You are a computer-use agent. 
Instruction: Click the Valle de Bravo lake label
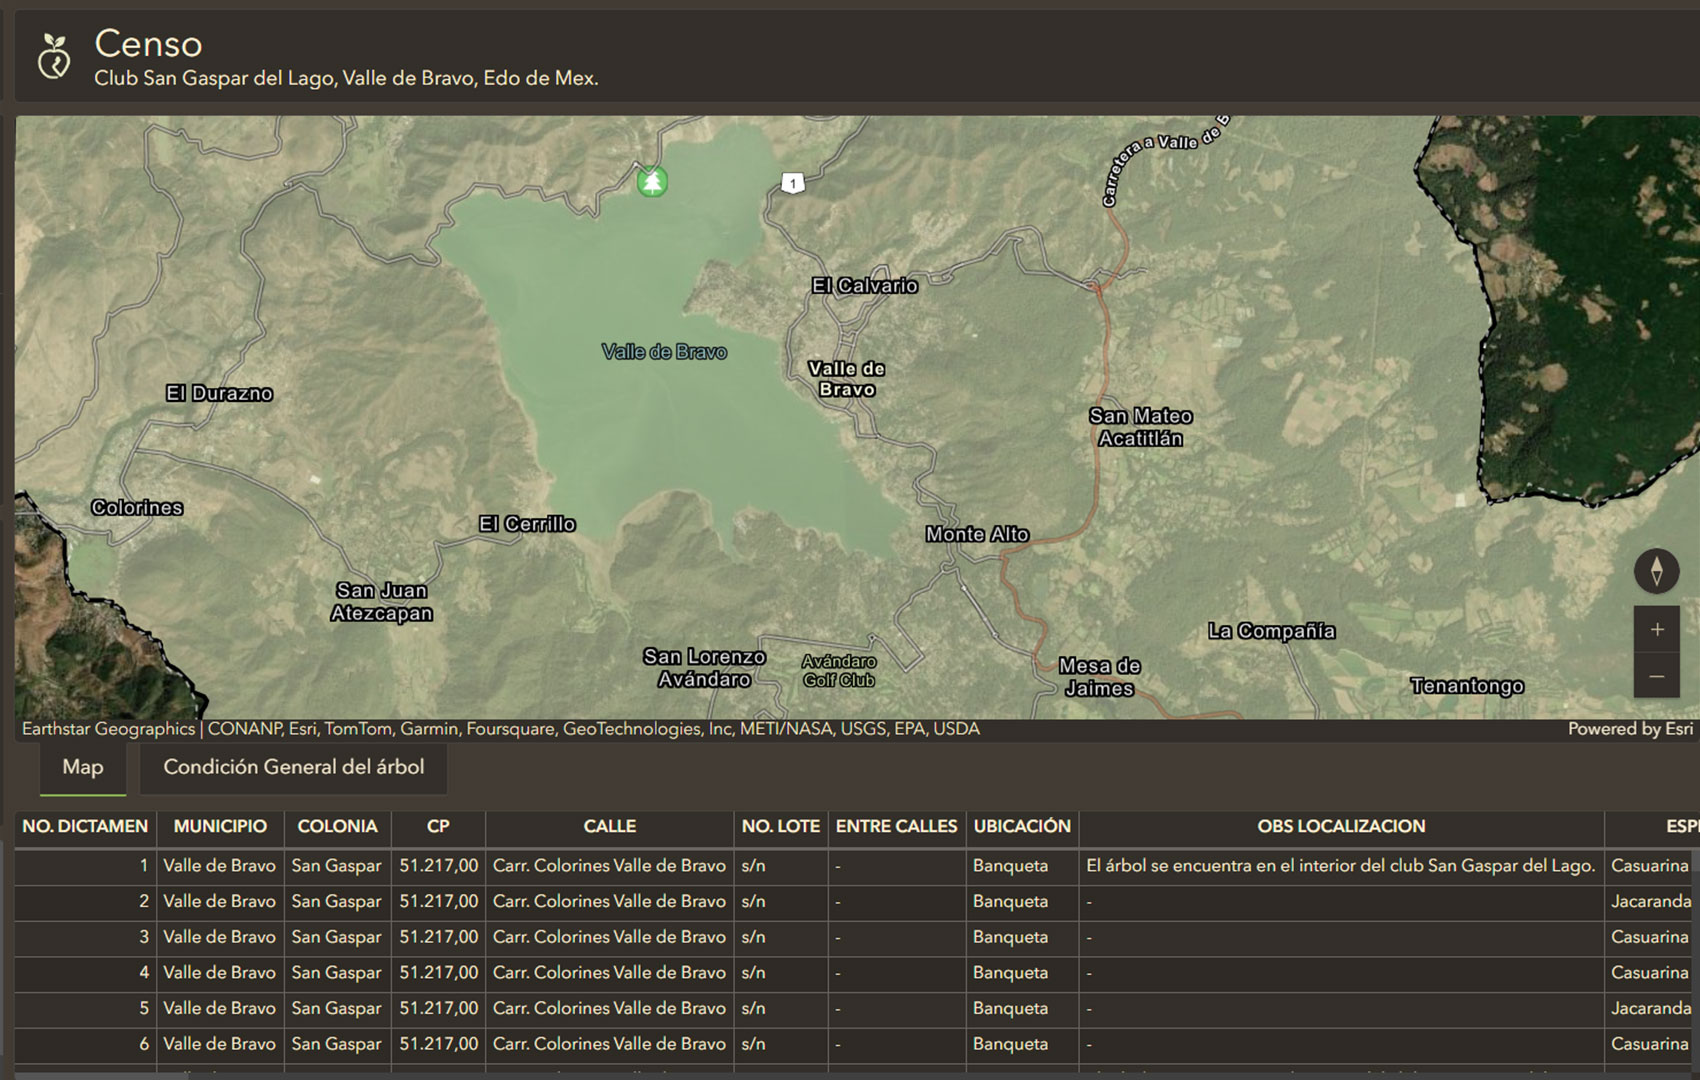point(664,352)
